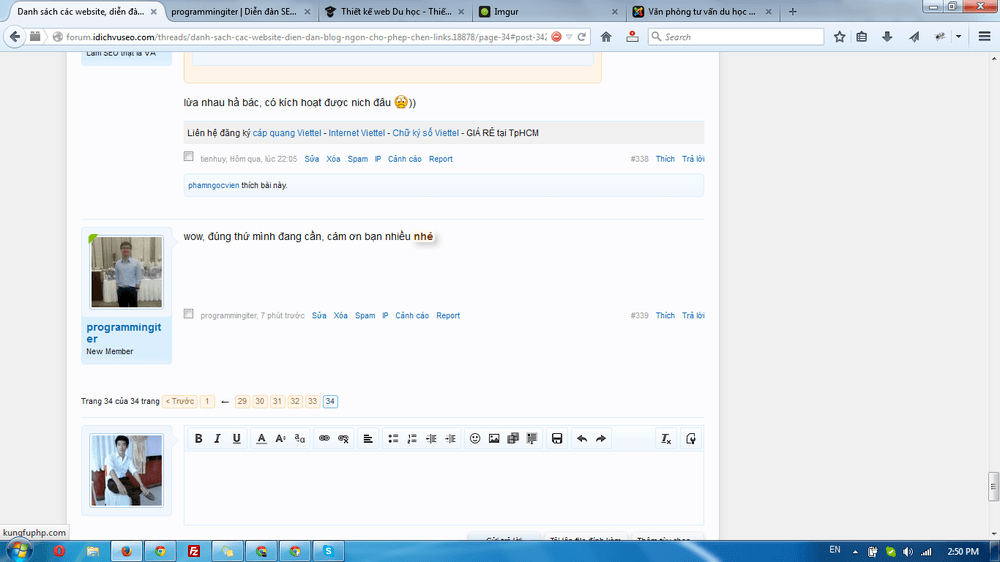Click Sửa on programmingiter's post
This screenshot has height=562, width=1000.
coord(319,315)
